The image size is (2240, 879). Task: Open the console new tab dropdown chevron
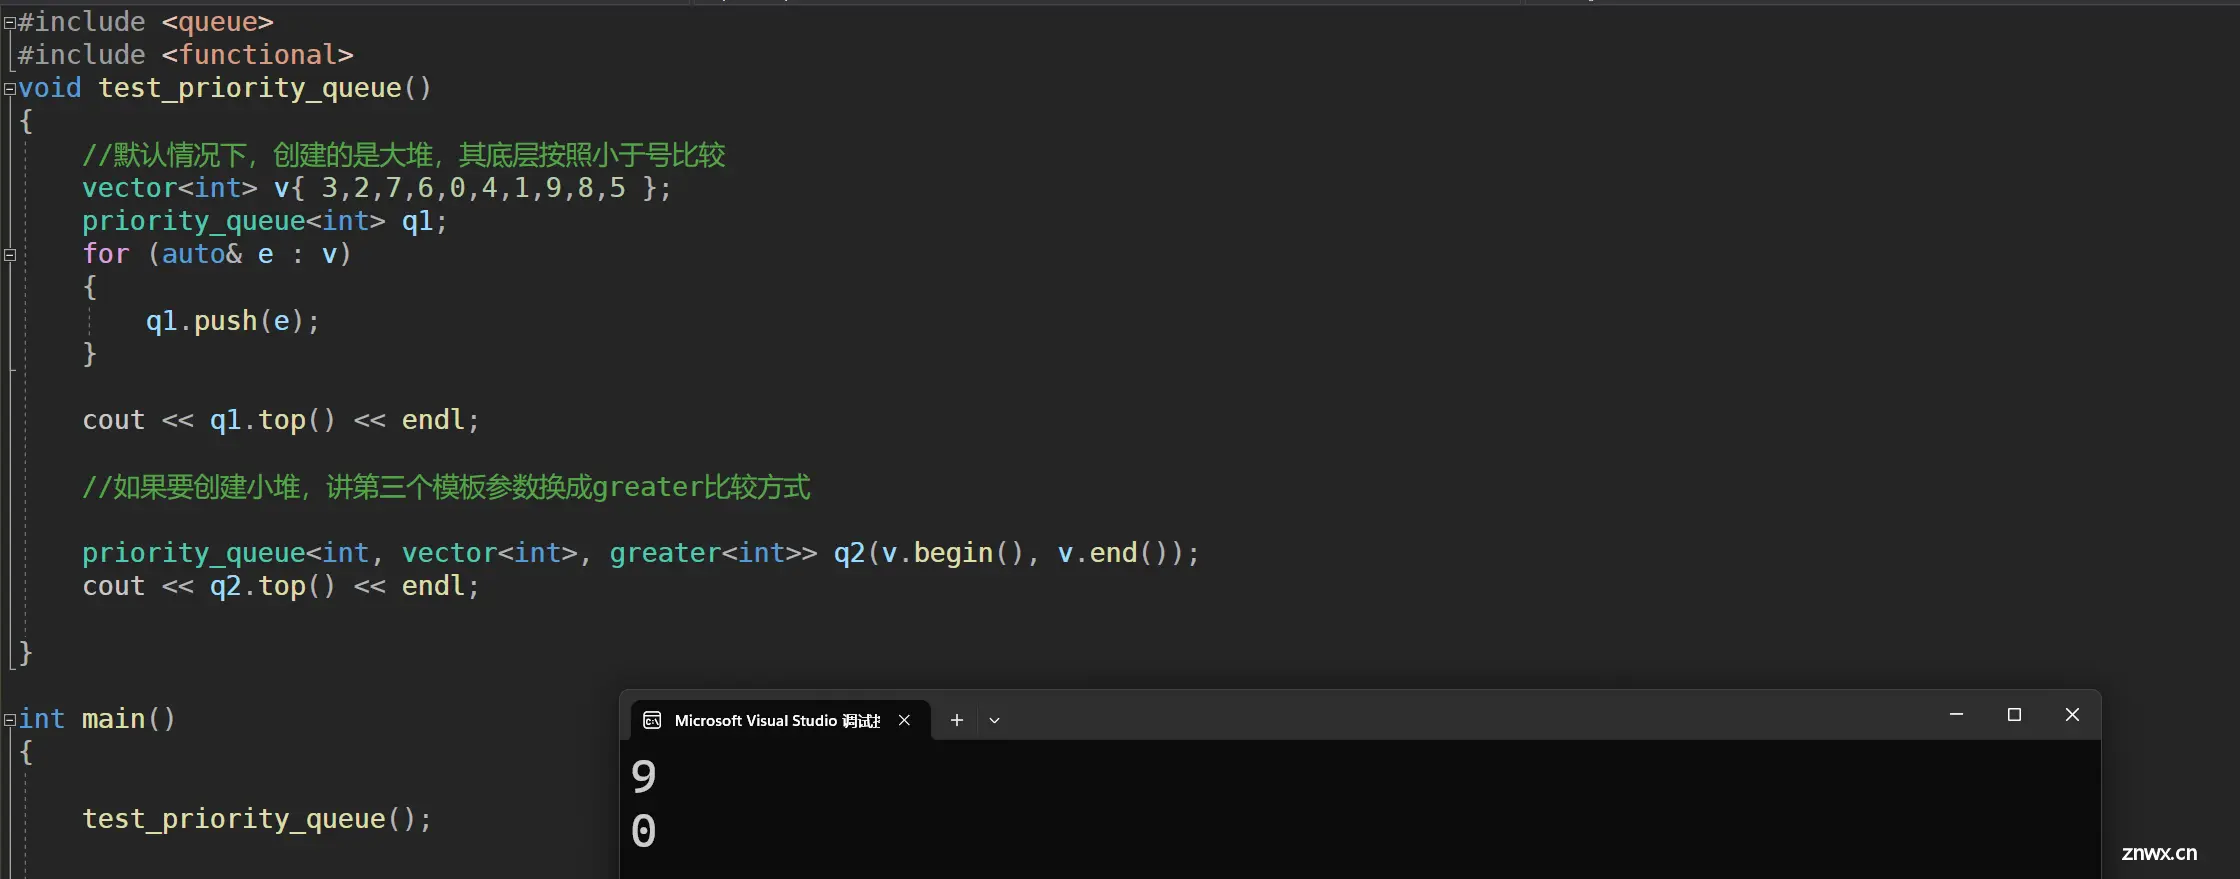click(994, 720)
